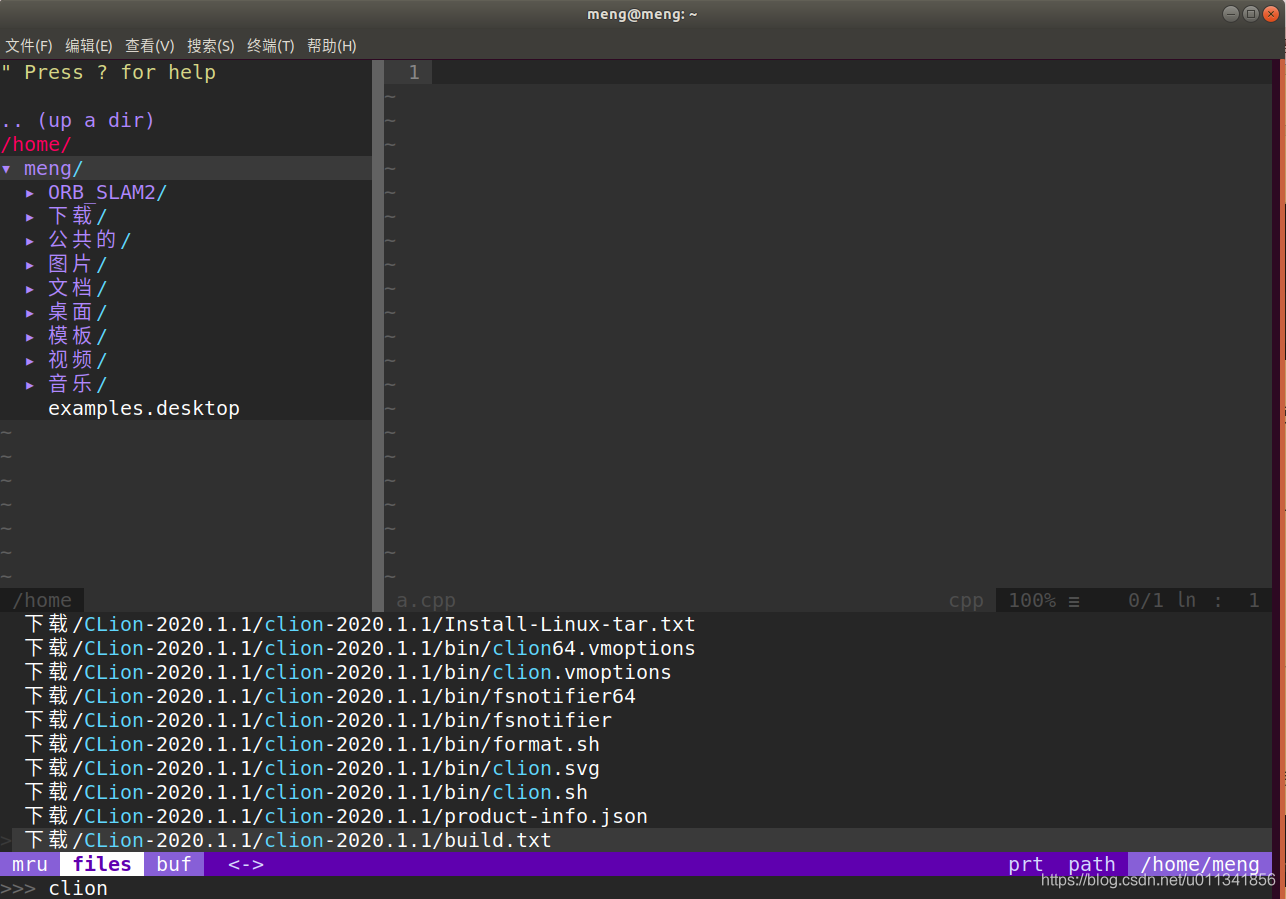Open the 终端(T) menu
The width and height of the screenshot is (1286, 899).
270,46
